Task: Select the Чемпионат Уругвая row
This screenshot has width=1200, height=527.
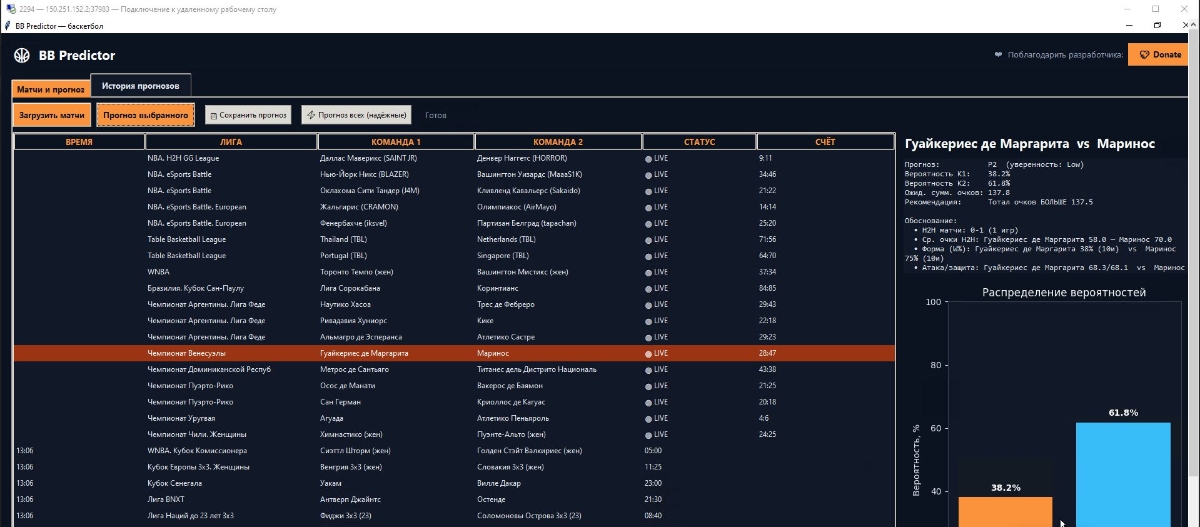Action: pyautogui.click(x=453, y=418)
